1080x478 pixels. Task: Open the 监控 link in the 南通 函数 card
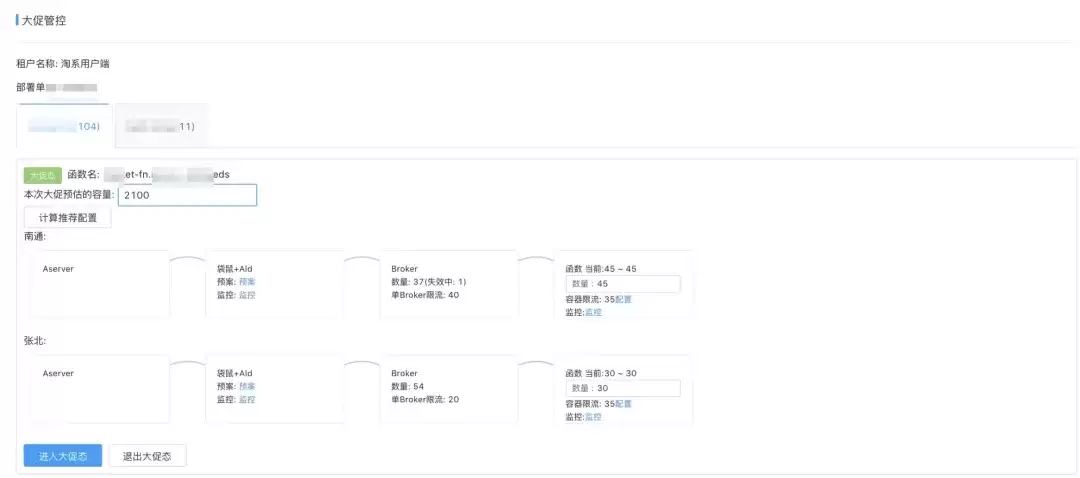pos(593,312)
